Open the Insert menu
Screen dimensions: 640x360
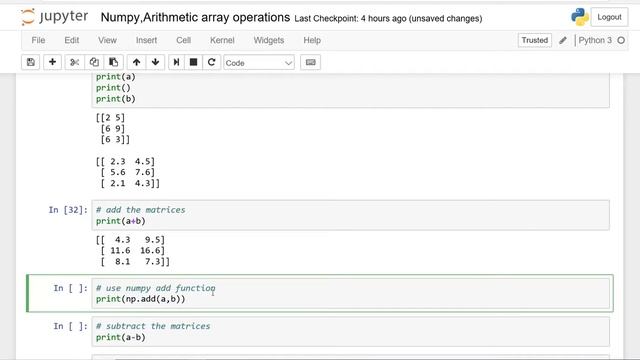147,40
